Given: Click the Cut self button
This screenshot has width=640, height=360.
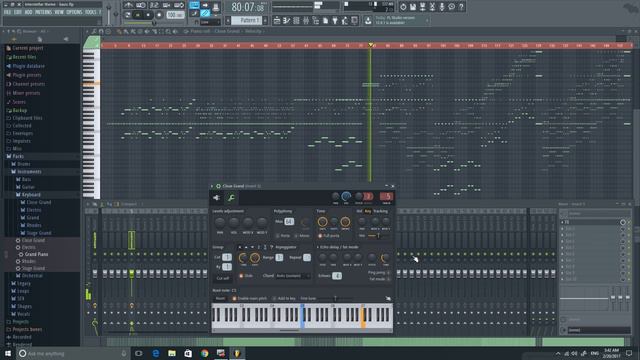Looking at the screenshot, I should pyautogui.click(x=223, y=278).
